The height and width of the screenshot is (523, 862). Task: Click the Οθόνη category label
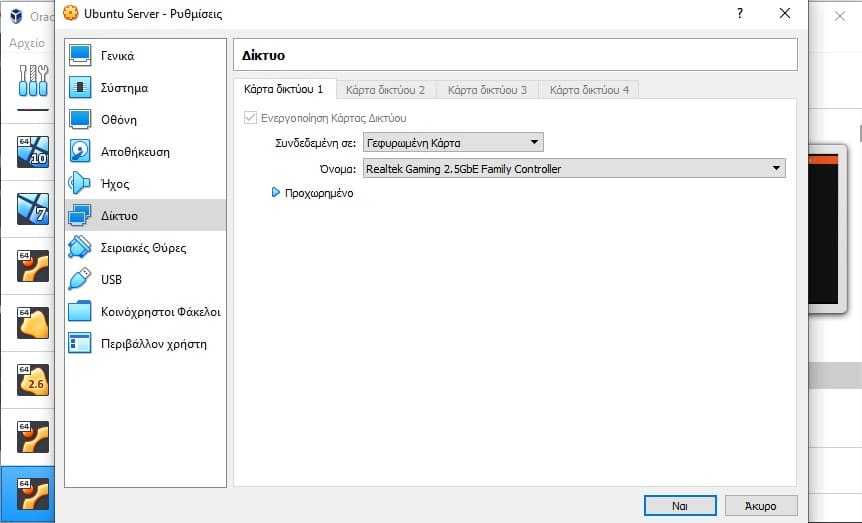[x=119, y=120]
